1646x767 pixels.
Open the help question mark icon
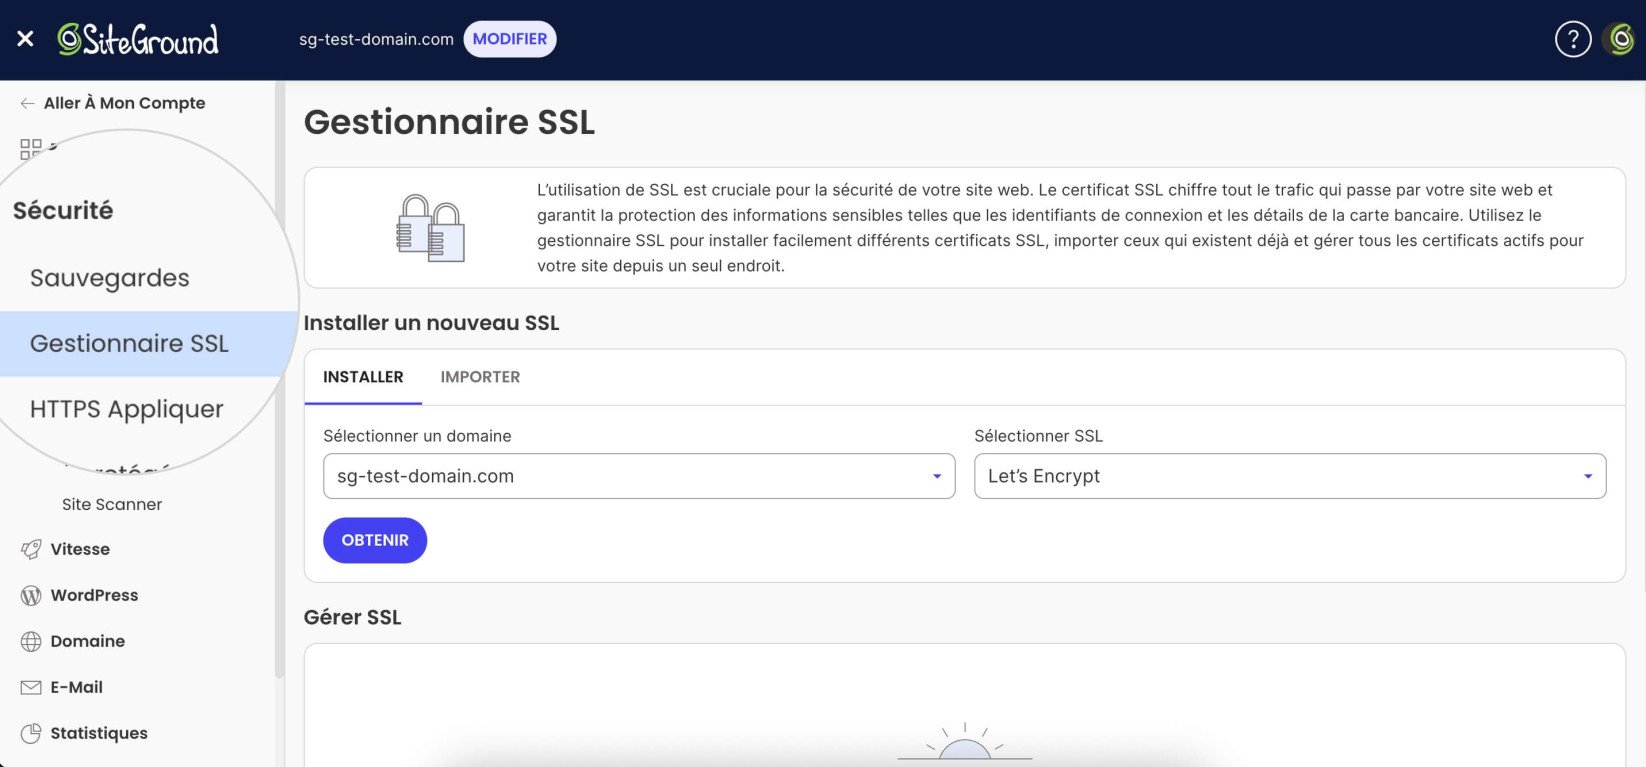(x=1573, y=39)
